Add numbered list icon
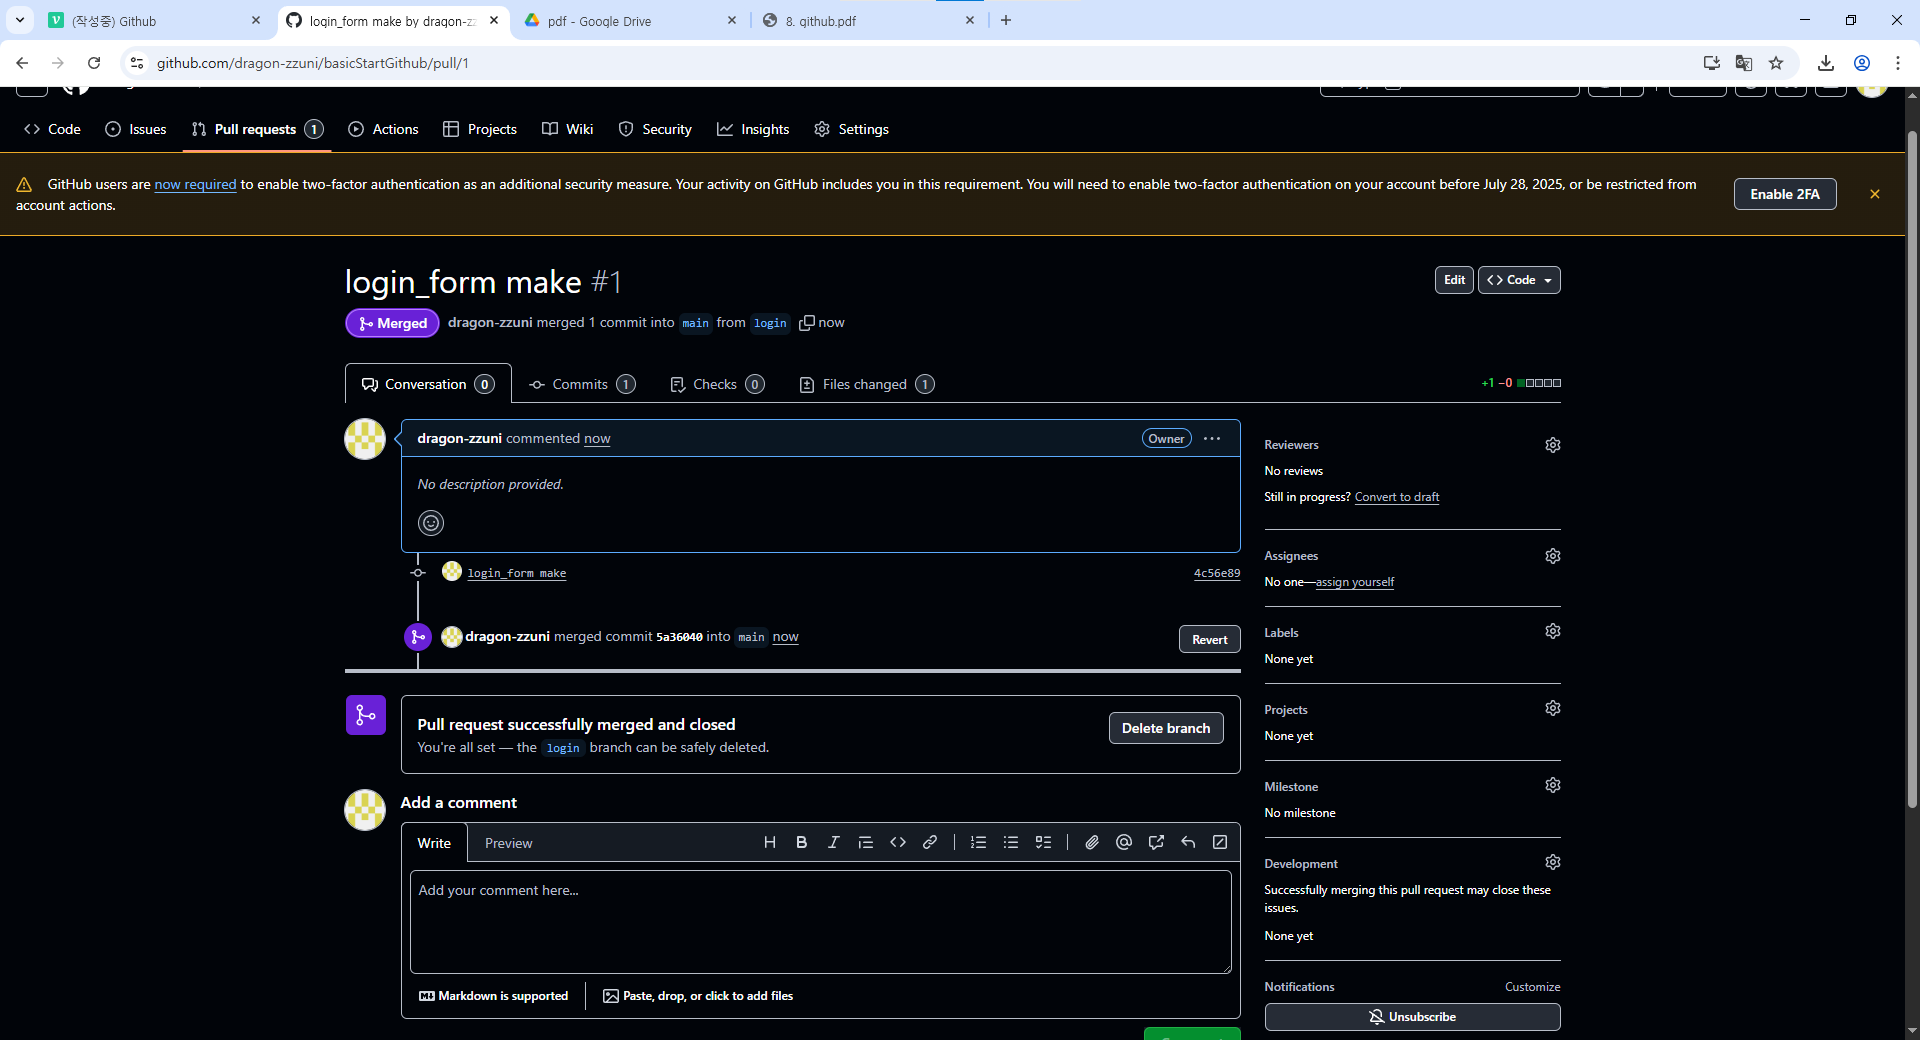1920x1040 pixels. tap(979, 843)
